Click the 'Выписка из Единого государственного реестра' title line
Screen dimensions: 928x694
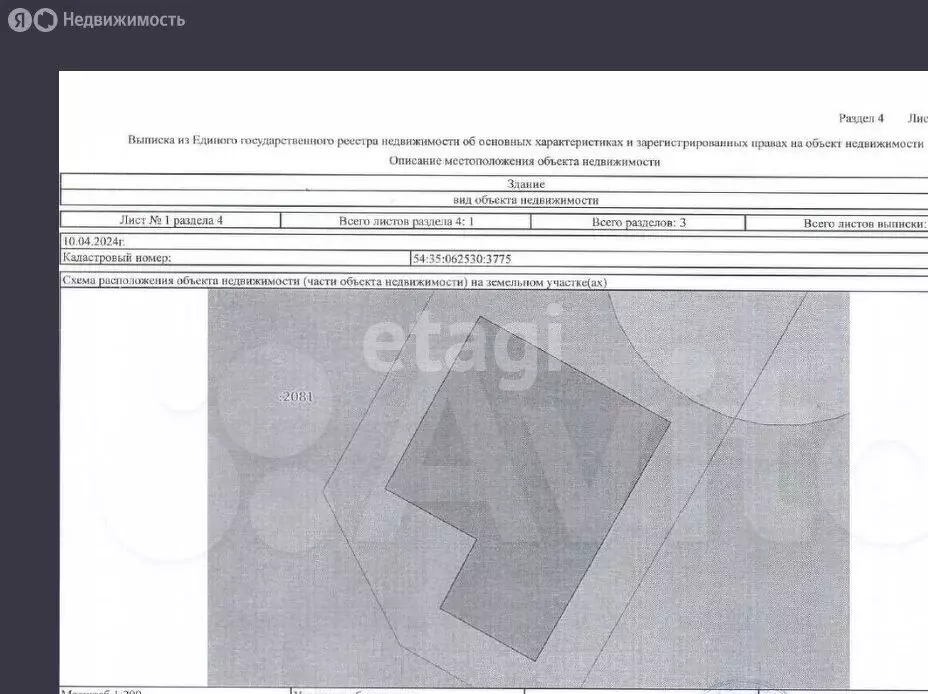526,142
